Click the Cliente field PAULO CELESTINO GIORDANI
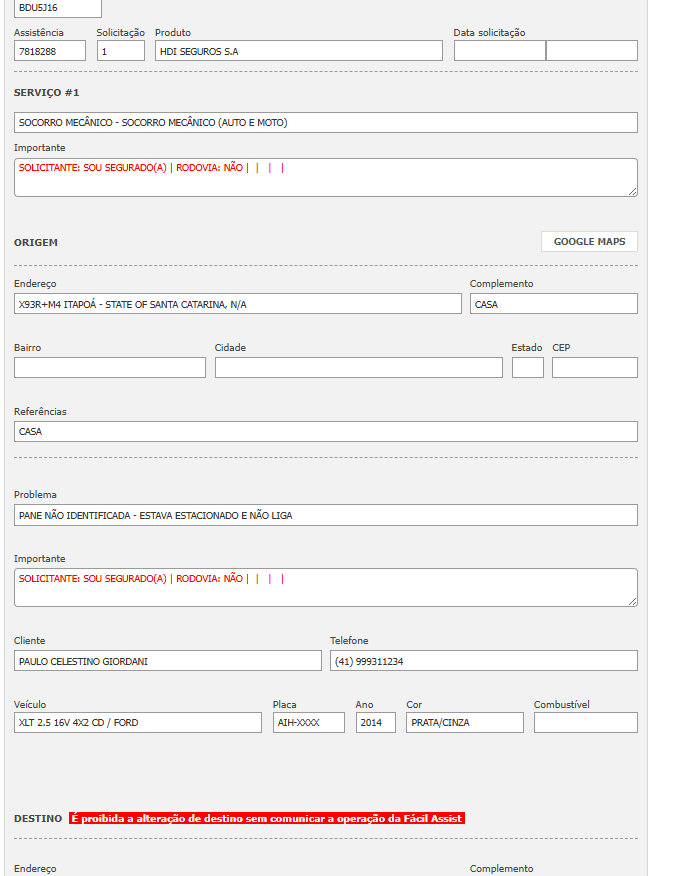Image resolution: width=684 pixels, height=876 pixels. pyautogui.click(x=168, y=661)
